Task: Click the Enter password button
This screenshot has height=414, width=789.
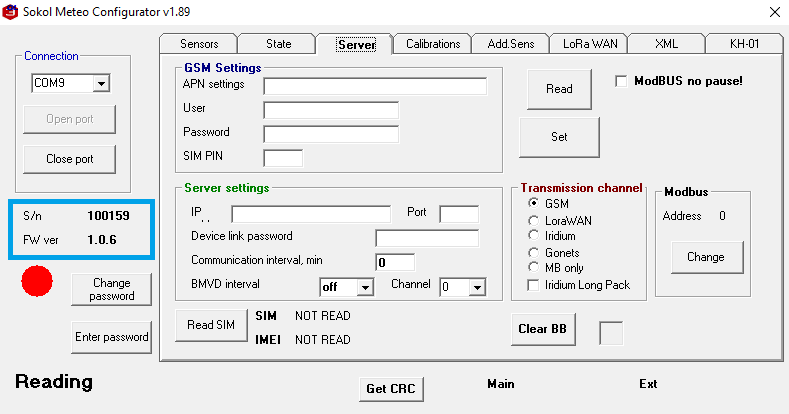Action: pyautogui.click(x=111, y=337)
